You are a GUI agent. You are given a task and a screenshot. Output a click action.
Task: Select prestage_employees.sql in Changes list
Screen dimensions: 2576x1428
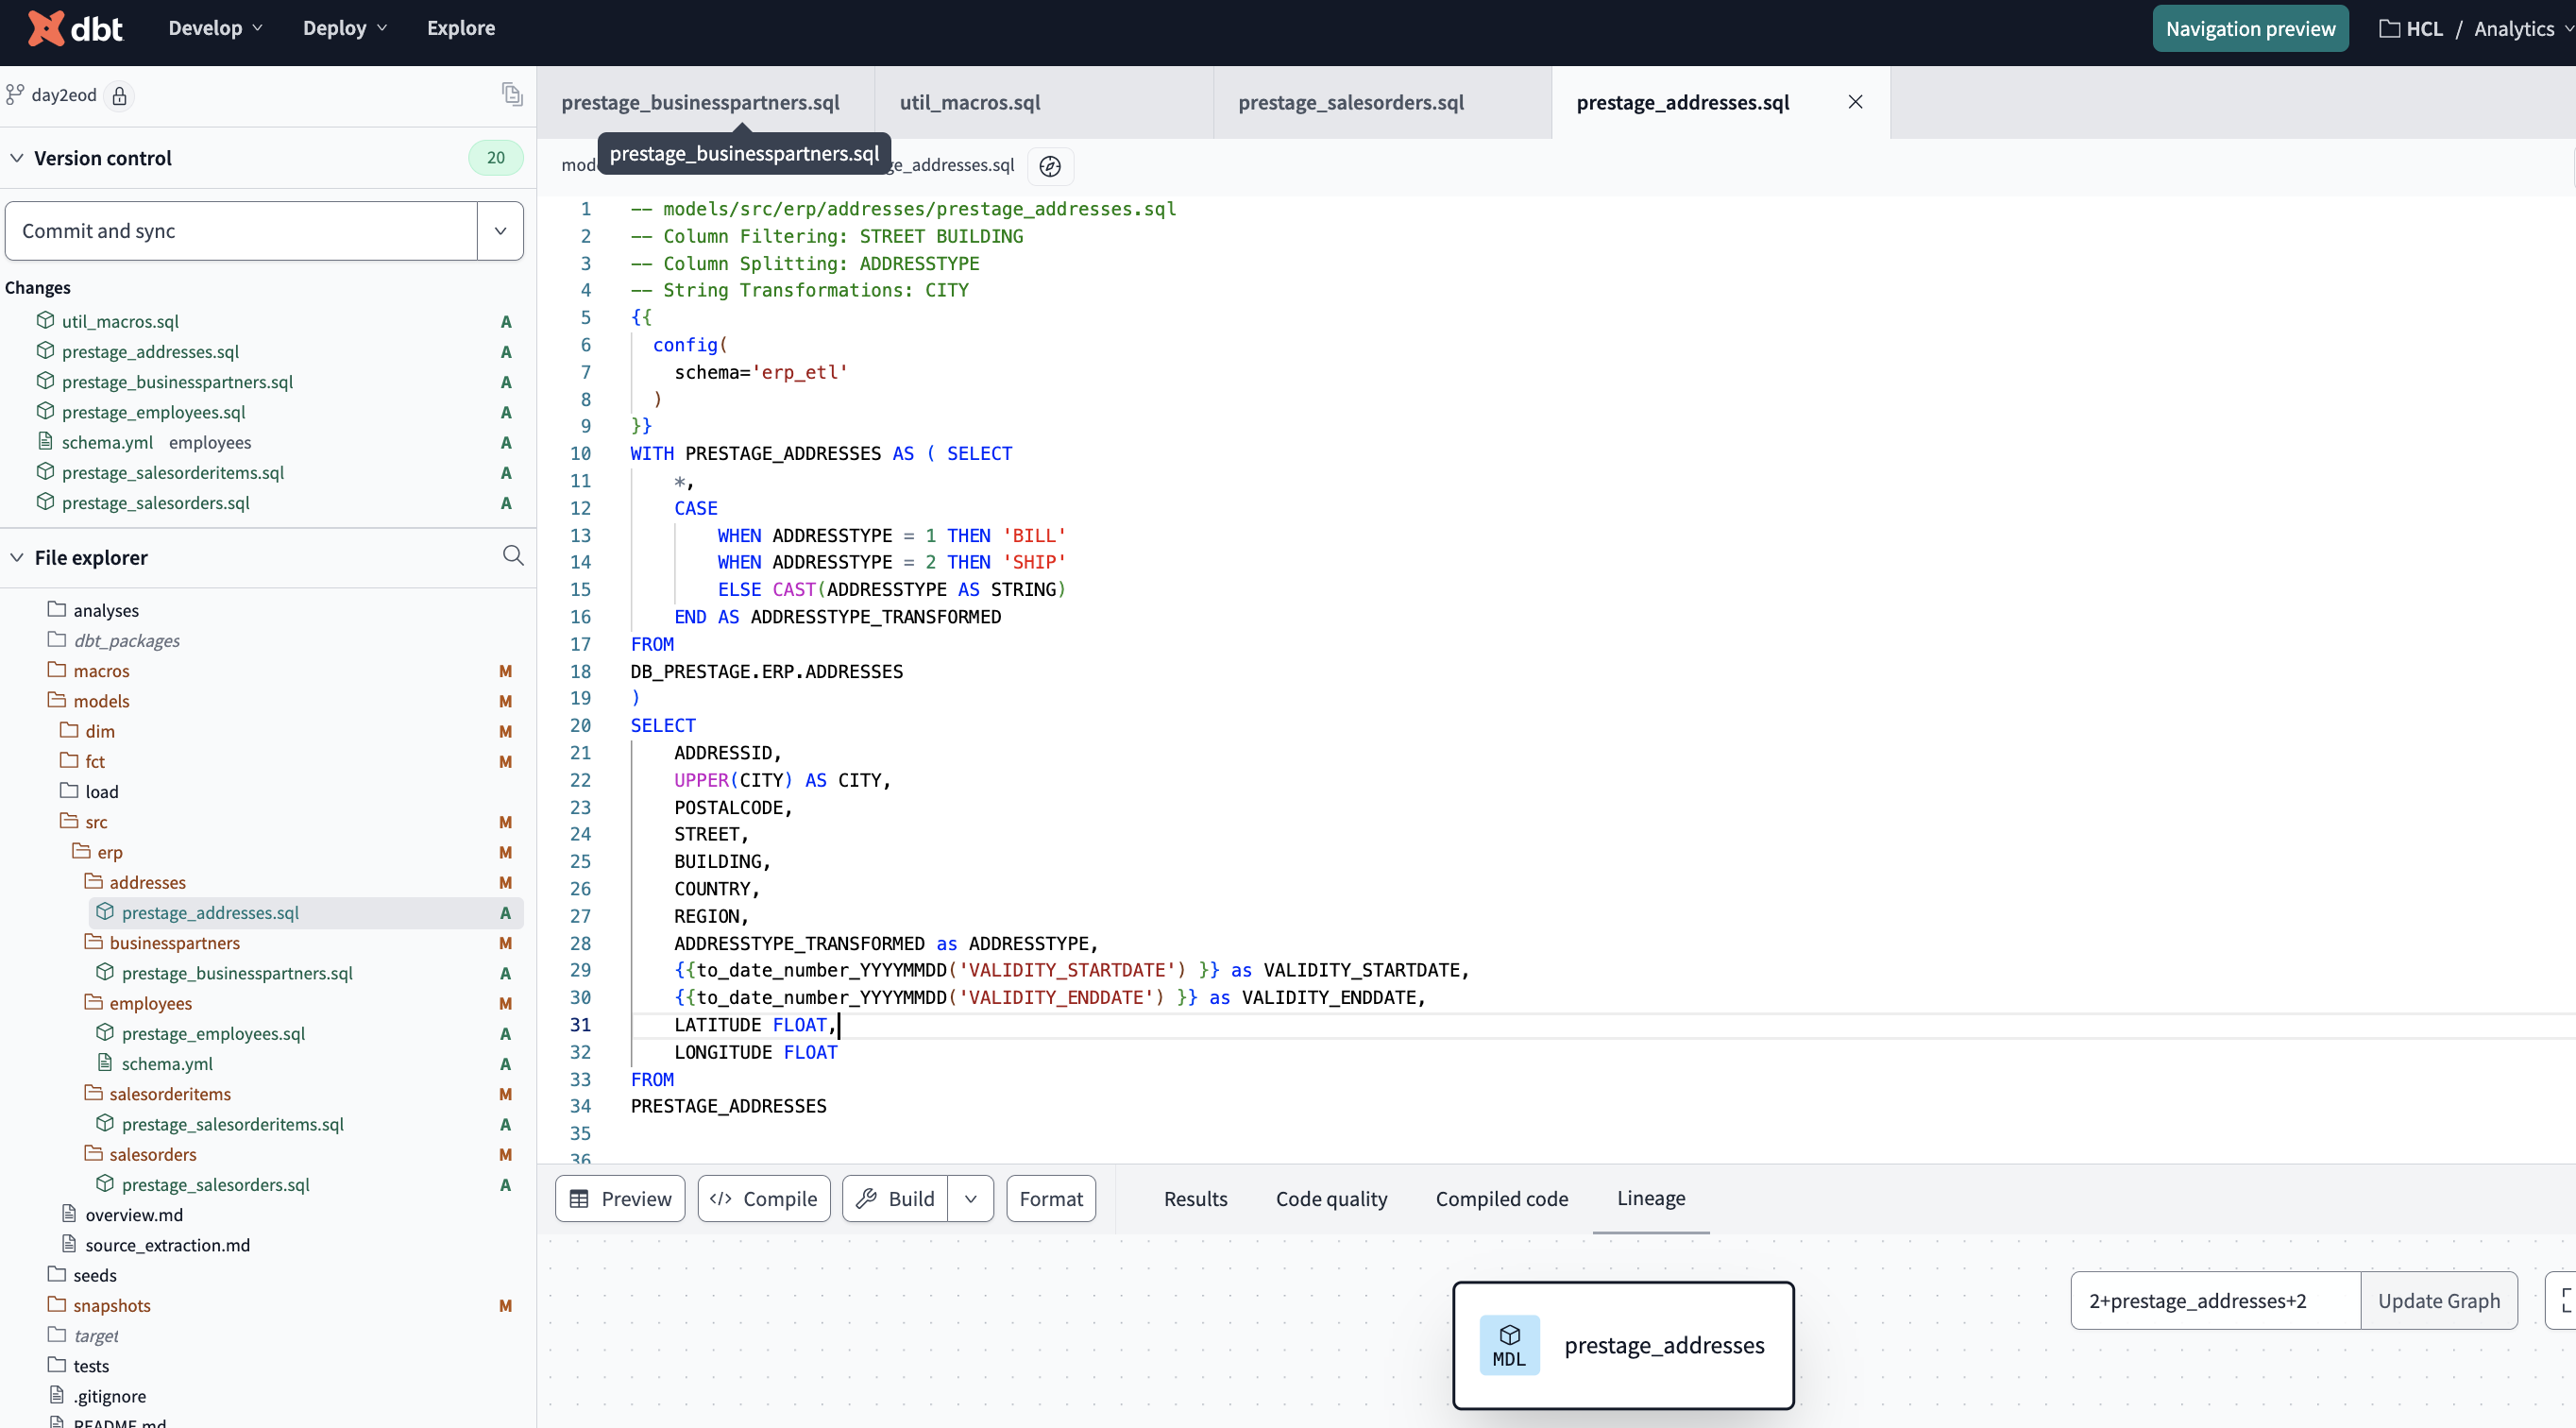tap(153, 411)
